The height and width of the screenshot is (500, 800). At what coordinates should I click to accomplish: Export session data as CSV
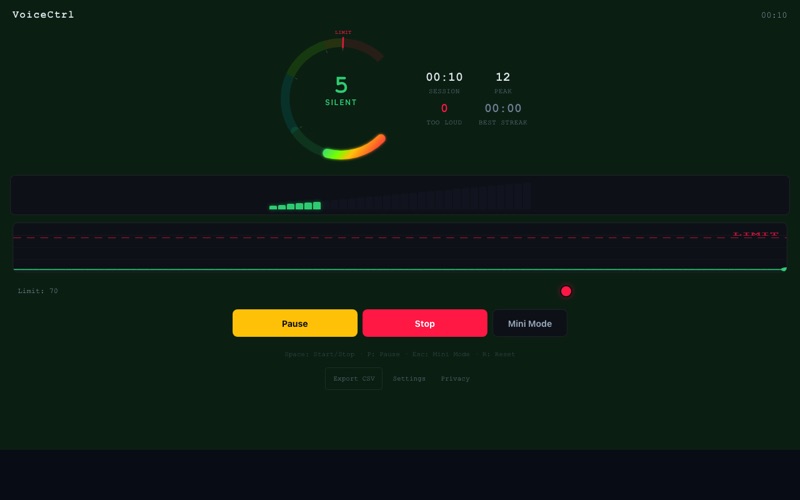(x=354, y=379)
